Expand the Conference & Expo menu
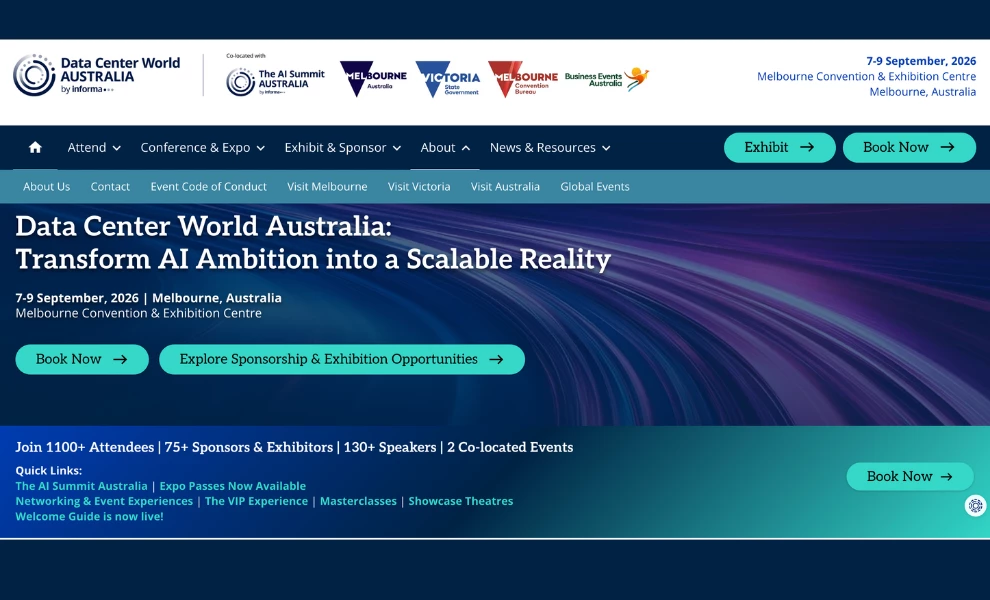Screen dimensions: 990x600 [203, 147]
